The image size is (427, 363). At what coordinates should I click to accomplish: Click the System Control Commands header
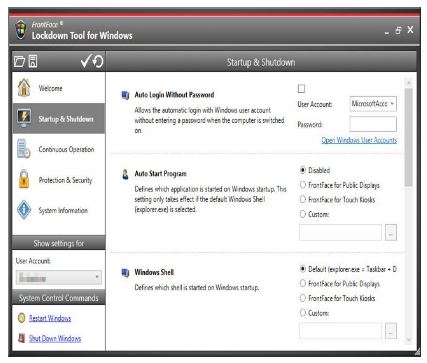[x=59, y=298]
